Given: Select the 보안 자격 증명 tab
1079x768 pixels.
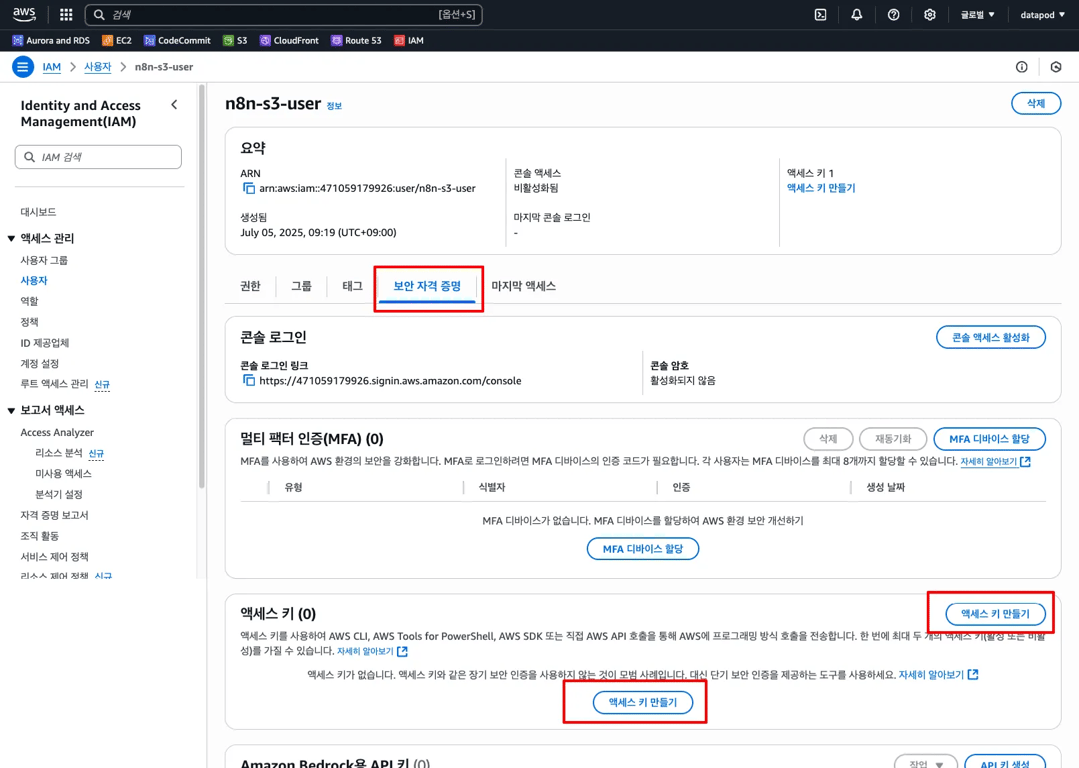Looking at the screenshot, I should tap(427, 286).
